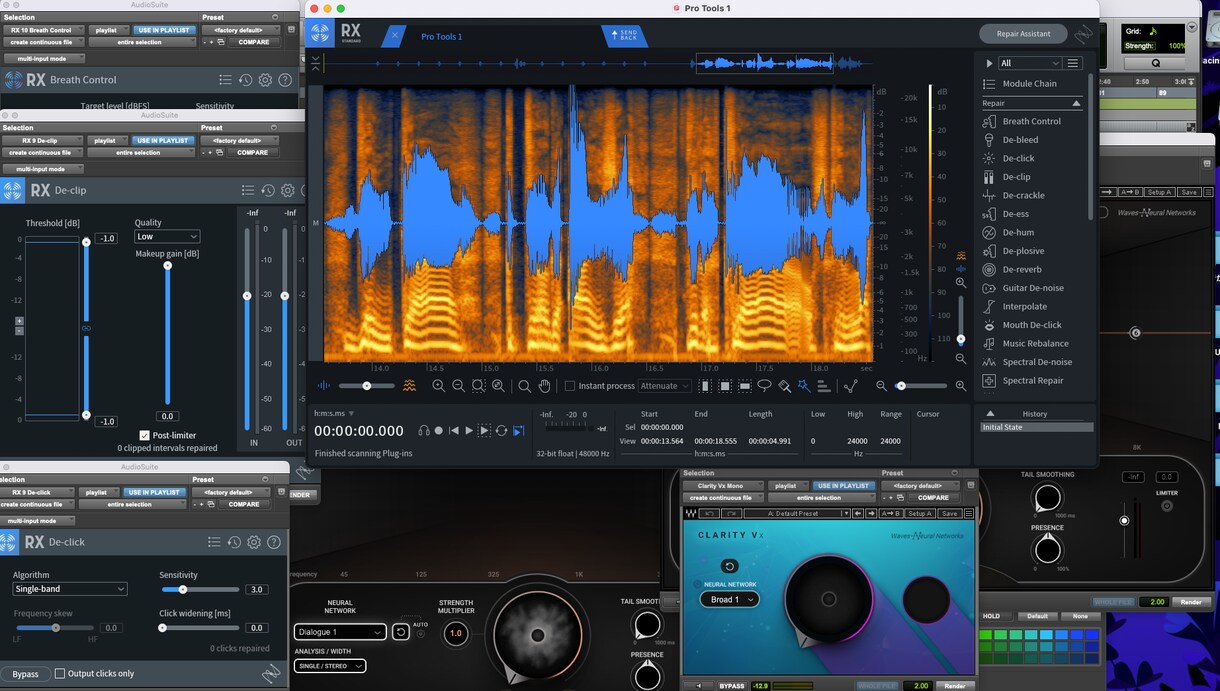This screenshot has width=1220, height=691.
Task: Open the Clarity Vx hamburger menu
Action: click(x=969, y=514)
